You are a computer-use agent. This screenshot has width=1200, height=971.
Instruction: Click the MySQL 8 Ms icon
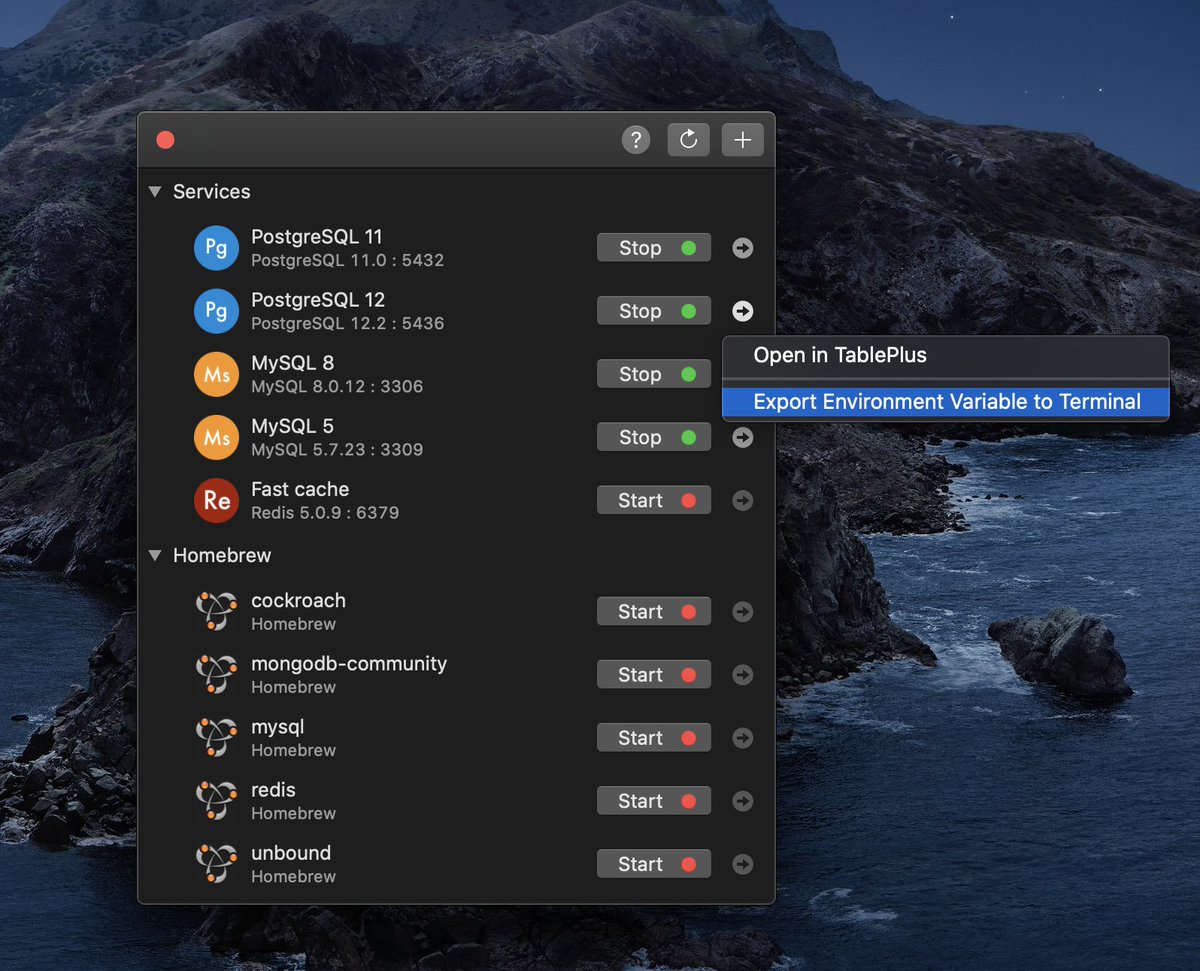pyautogui.click(x=216, y=374)
